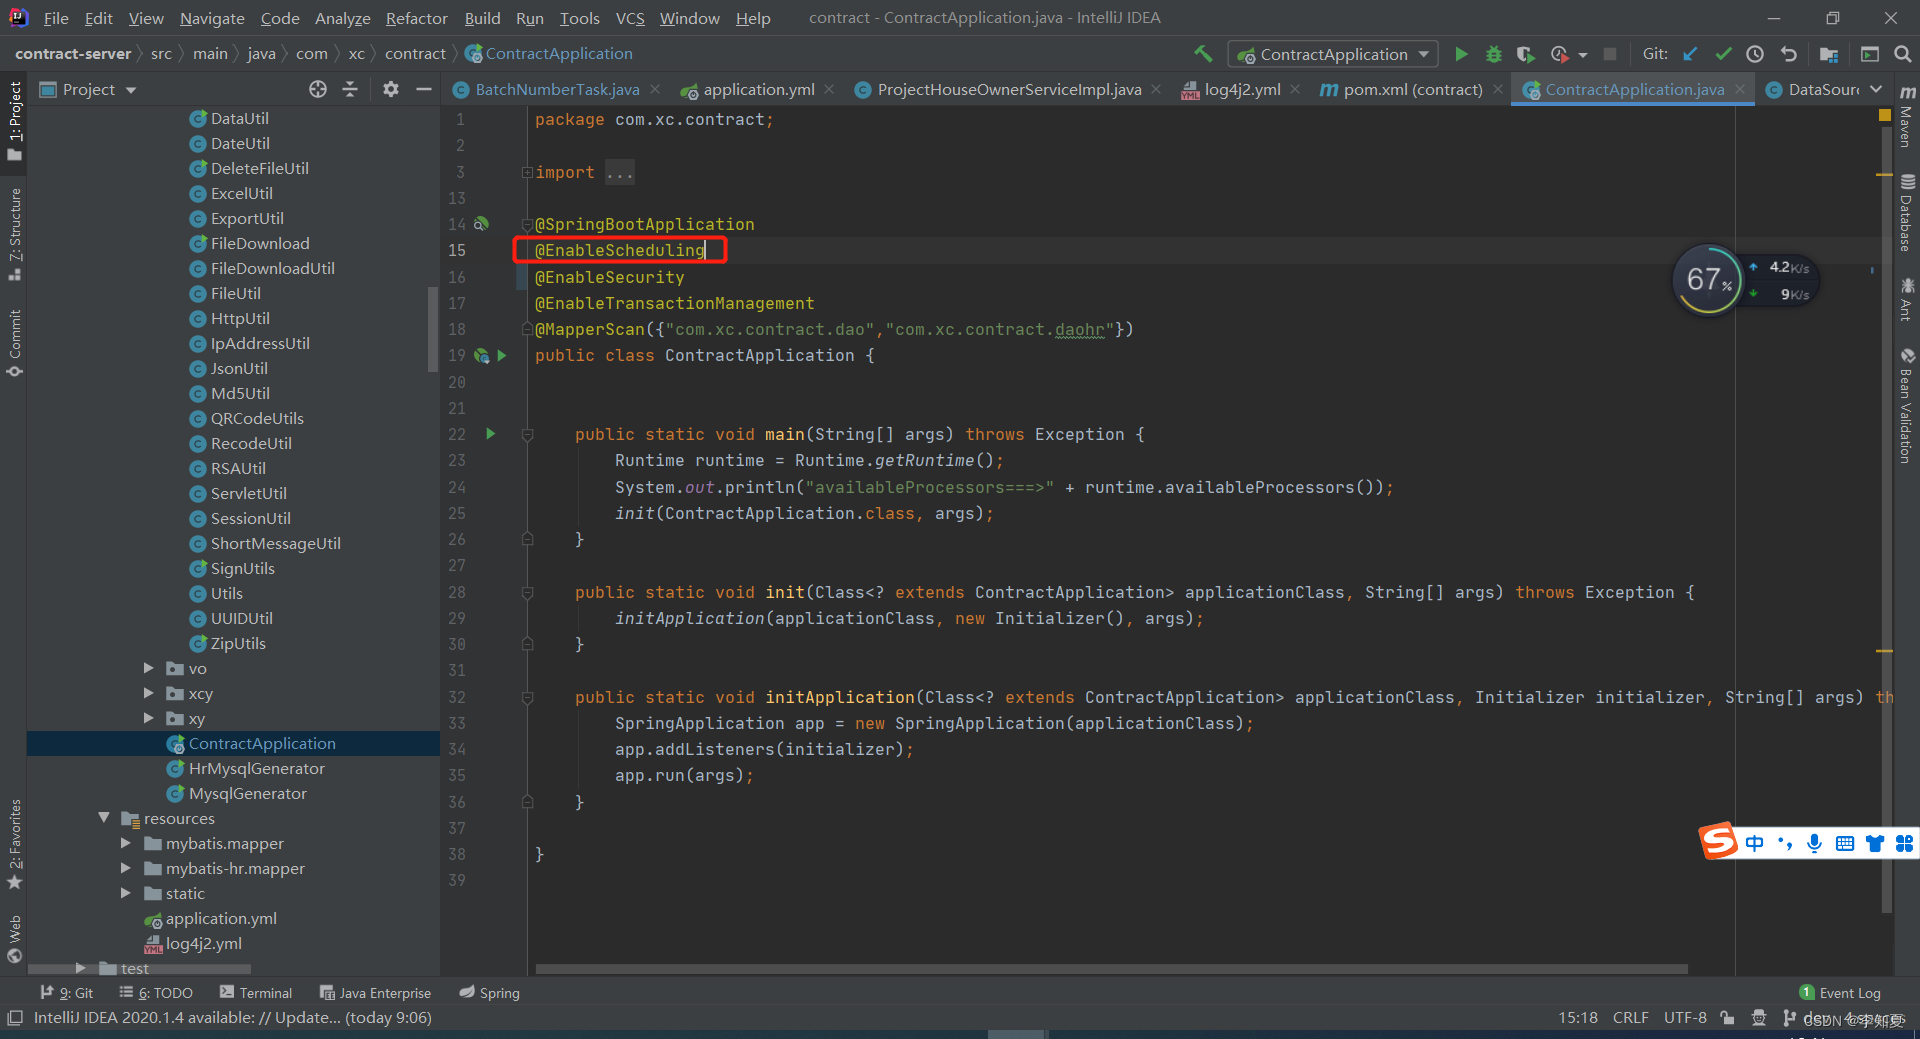Expand the mybatis.mapper folder
The width and height of the screenshot is (1920, 1039).
126,843
